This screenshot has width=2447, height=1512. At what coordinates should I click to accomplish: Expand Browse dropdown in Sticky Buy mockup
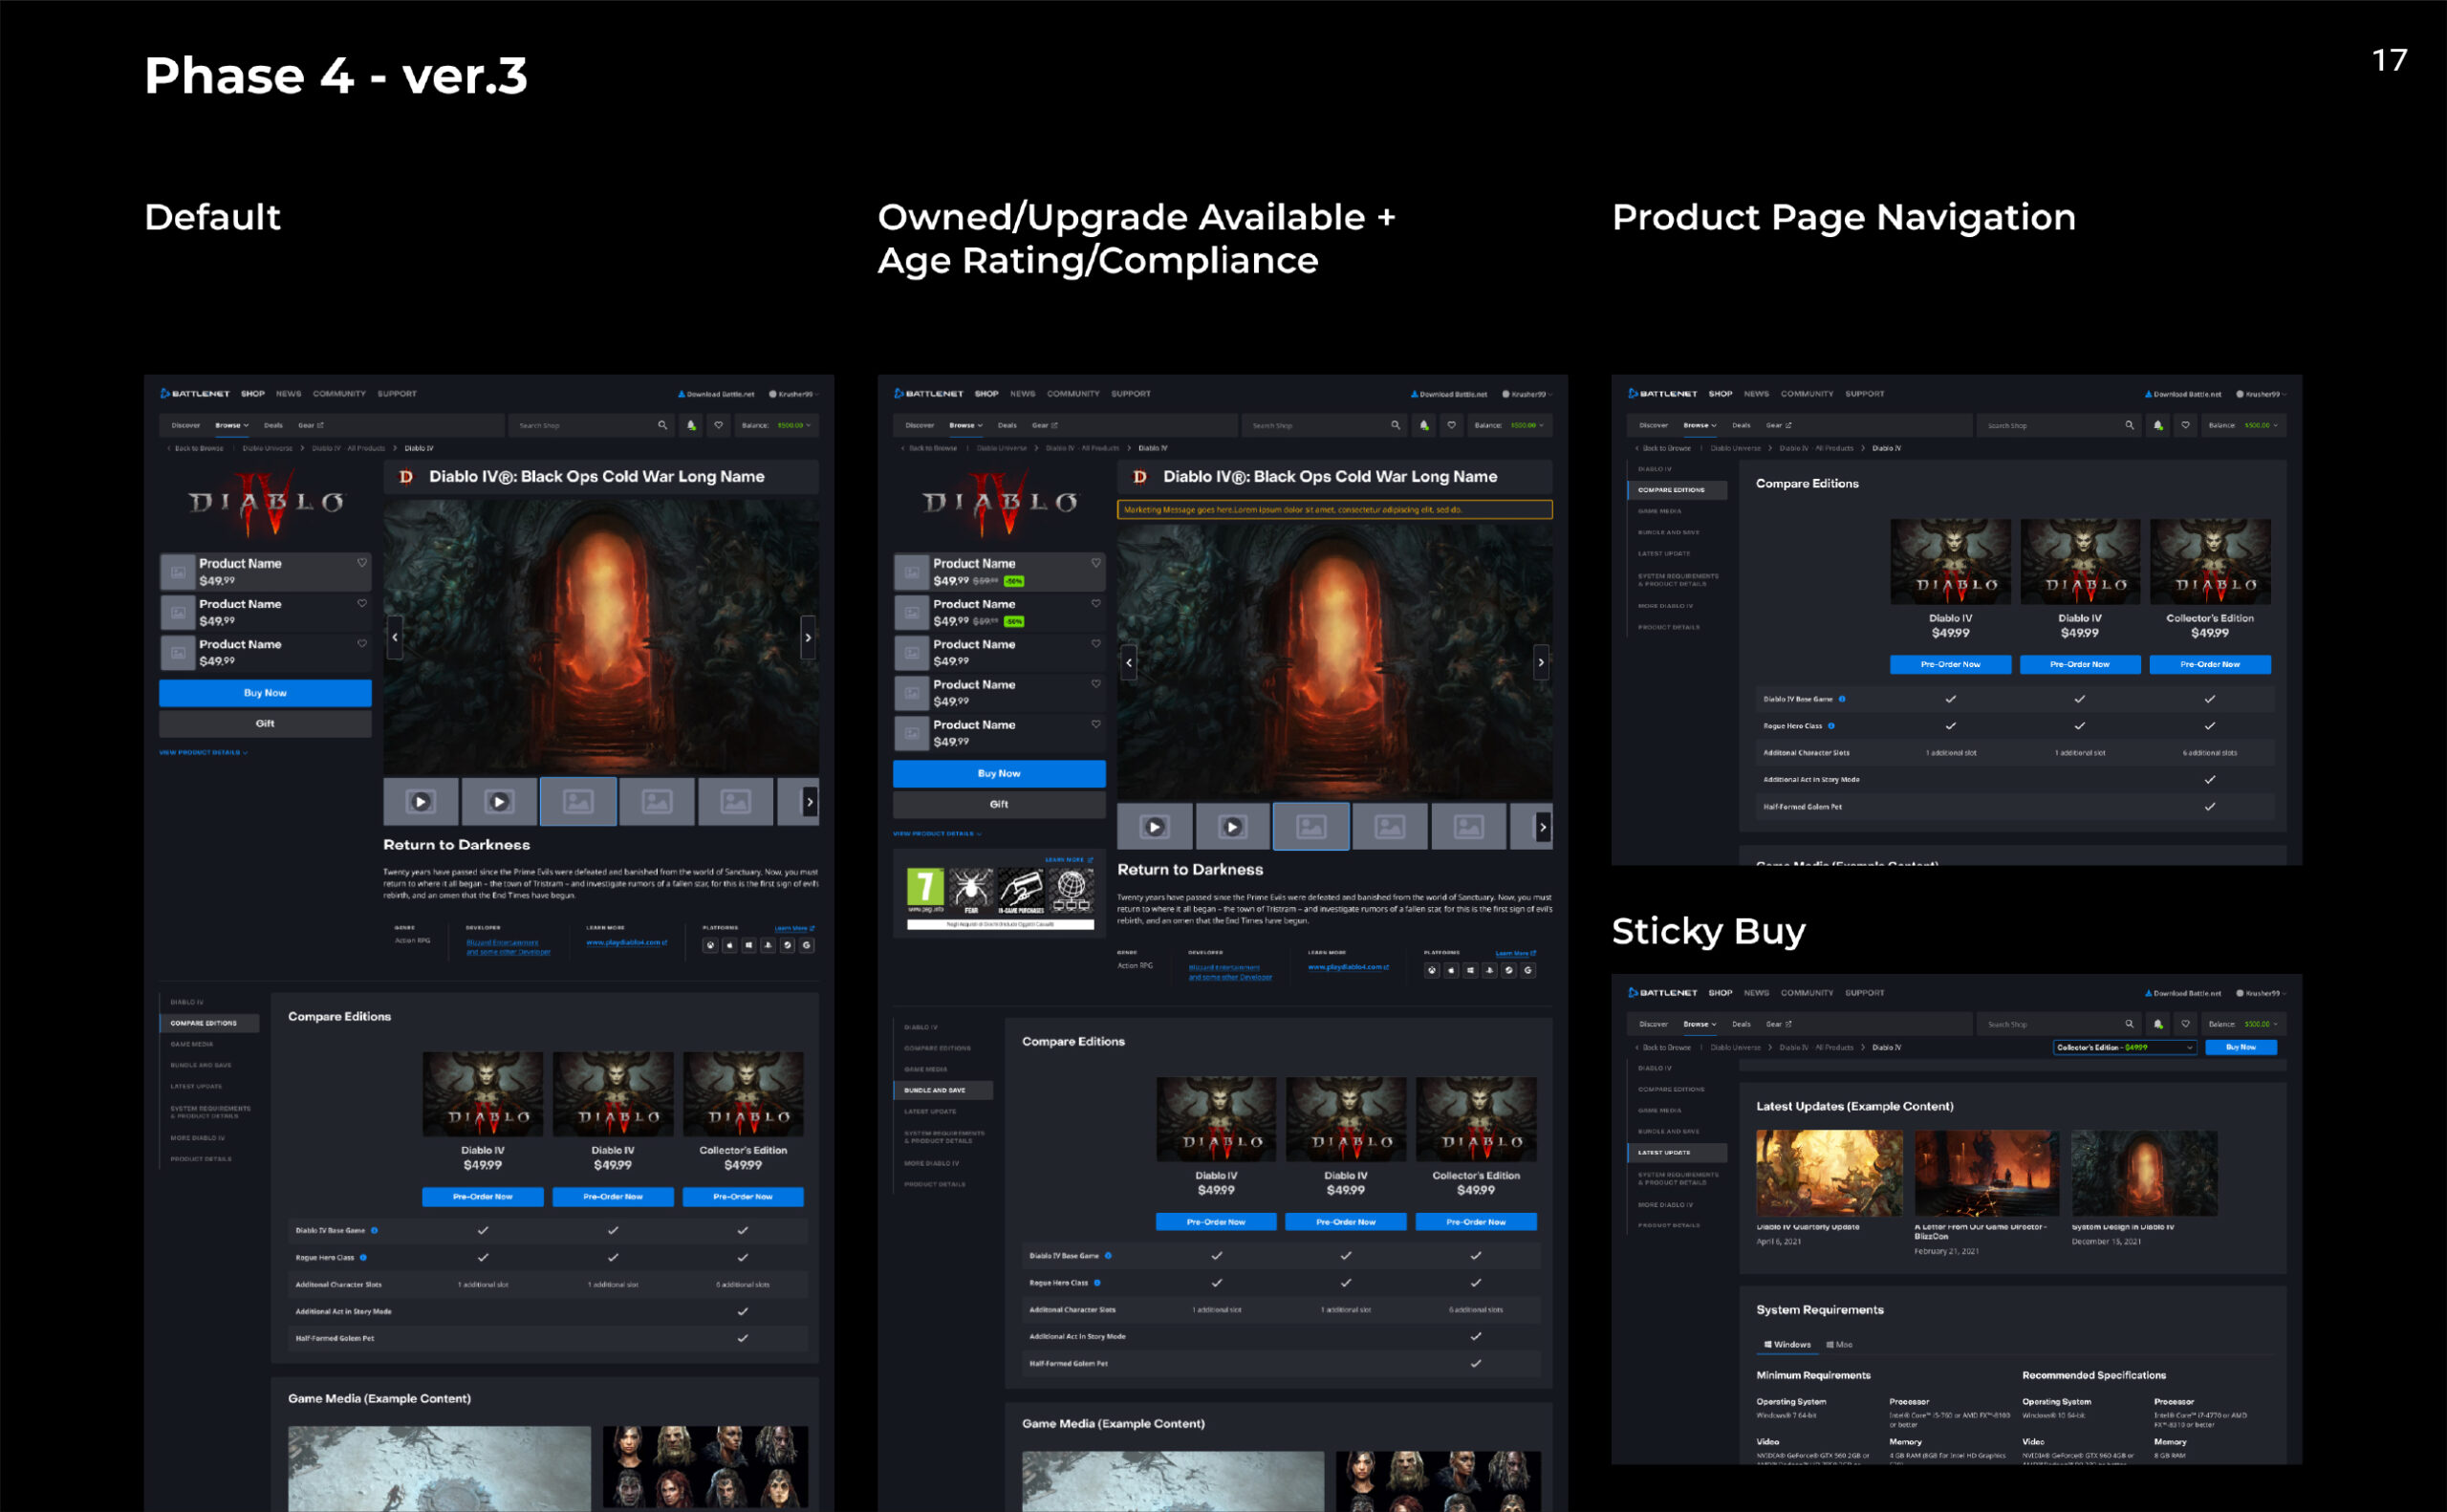(x=1700, y=1024)
